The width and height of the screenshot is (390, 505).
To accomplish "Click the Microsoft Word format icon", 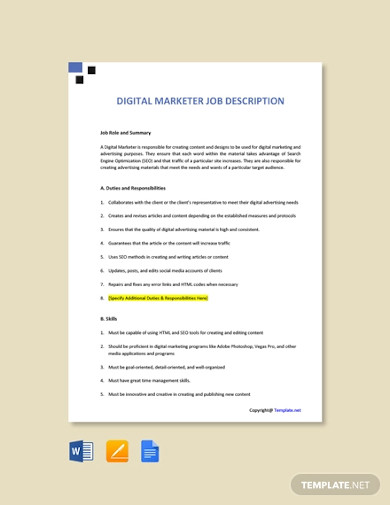I will point(81,451).
